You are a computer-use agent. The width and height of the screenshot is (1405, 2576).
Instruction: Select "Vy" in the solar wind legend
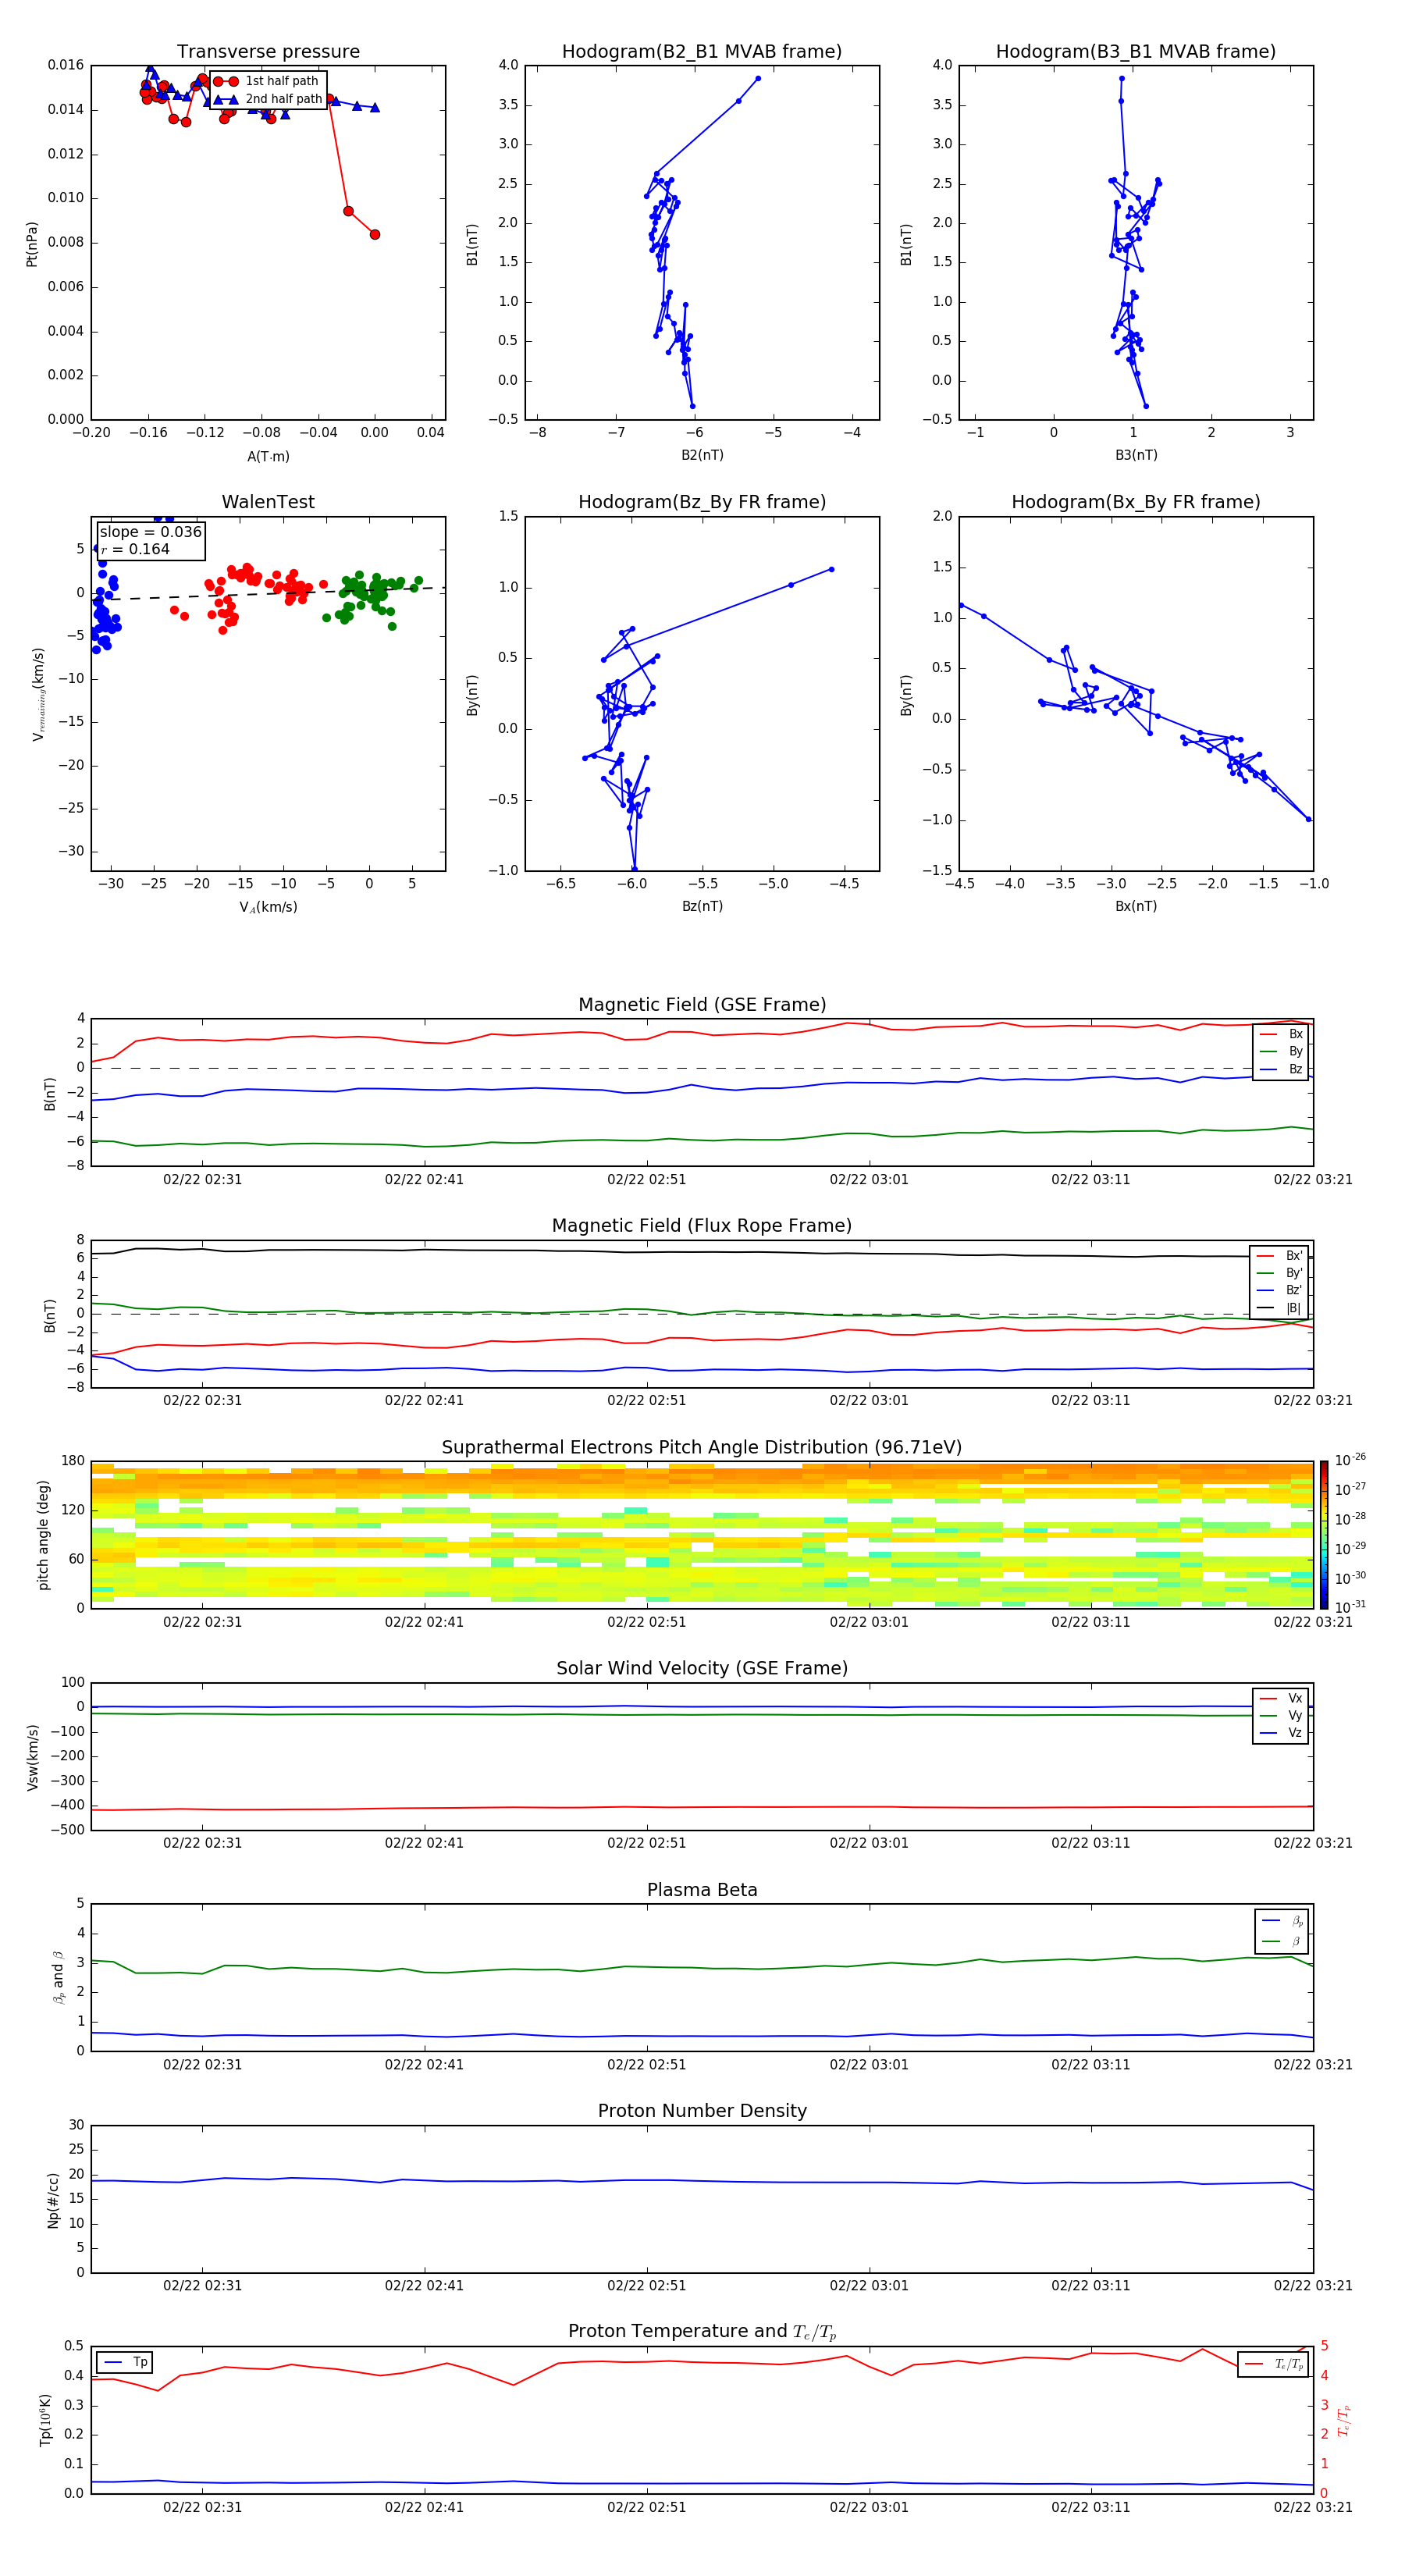coord(1282,1715)
